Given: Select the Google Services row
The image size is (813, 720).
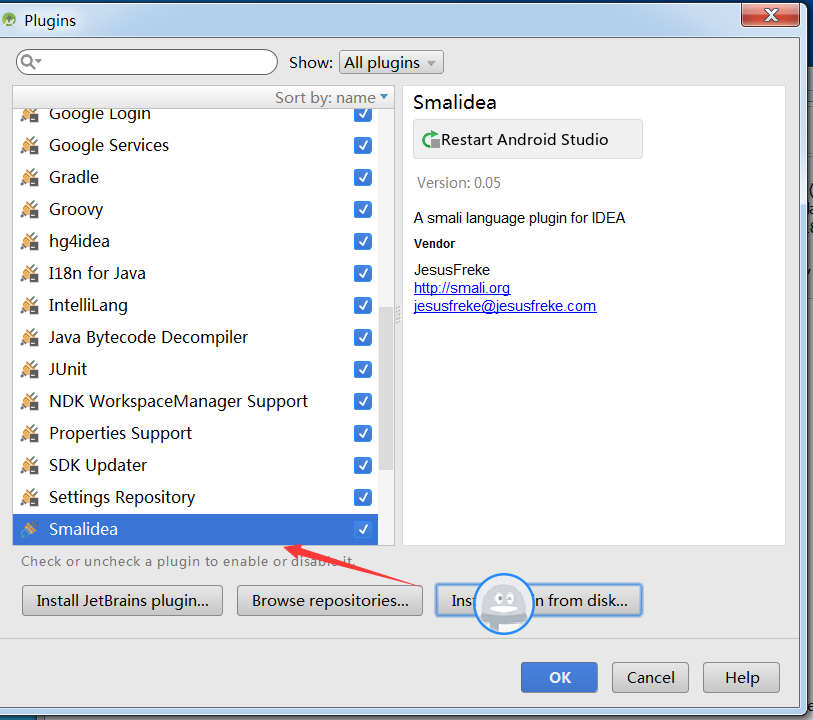Looking at the screenshot, I should (x=195, y=146).
